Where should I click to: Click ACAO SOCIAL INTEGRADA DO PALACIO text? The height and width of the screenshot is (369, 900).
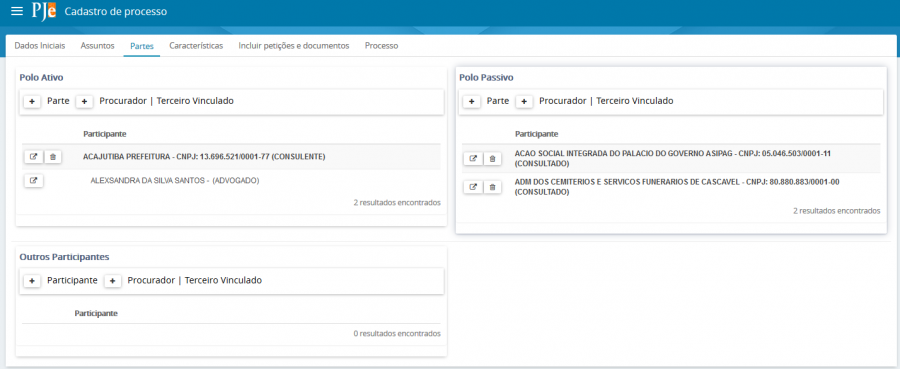[673, 159]
